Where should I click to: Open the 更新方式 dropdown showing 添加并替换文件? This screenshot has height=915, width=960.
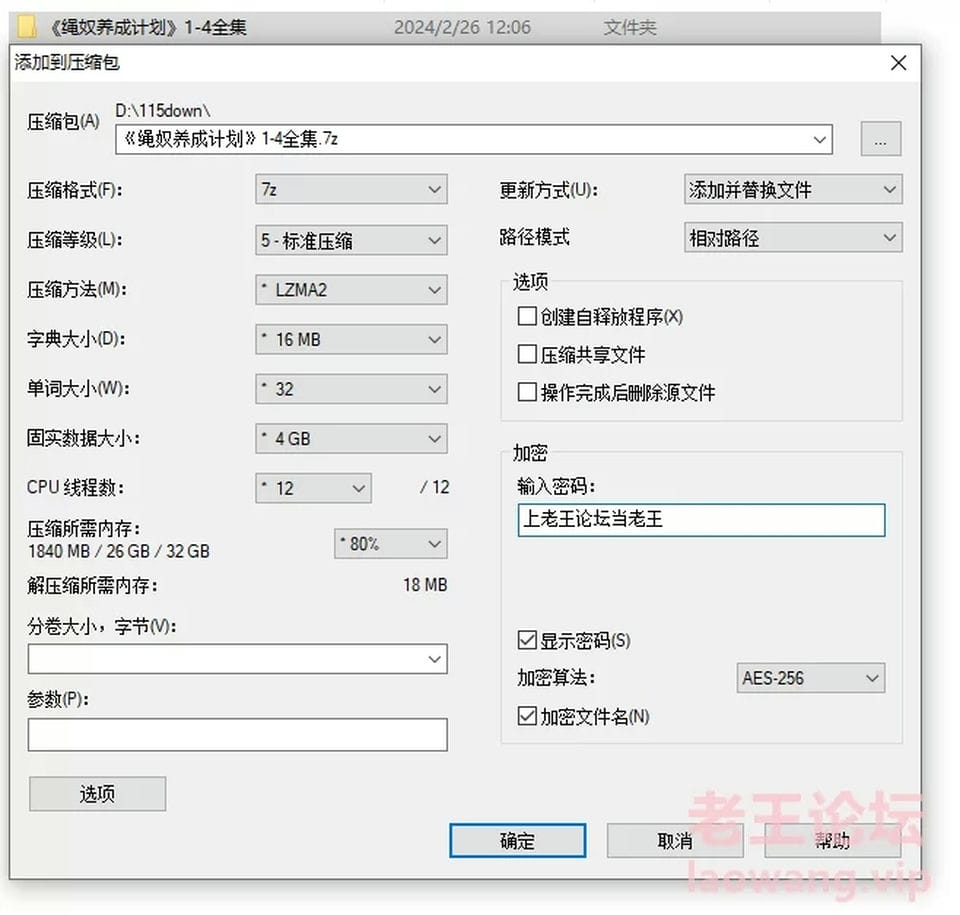pyautogui.click(x=793, y=190)
